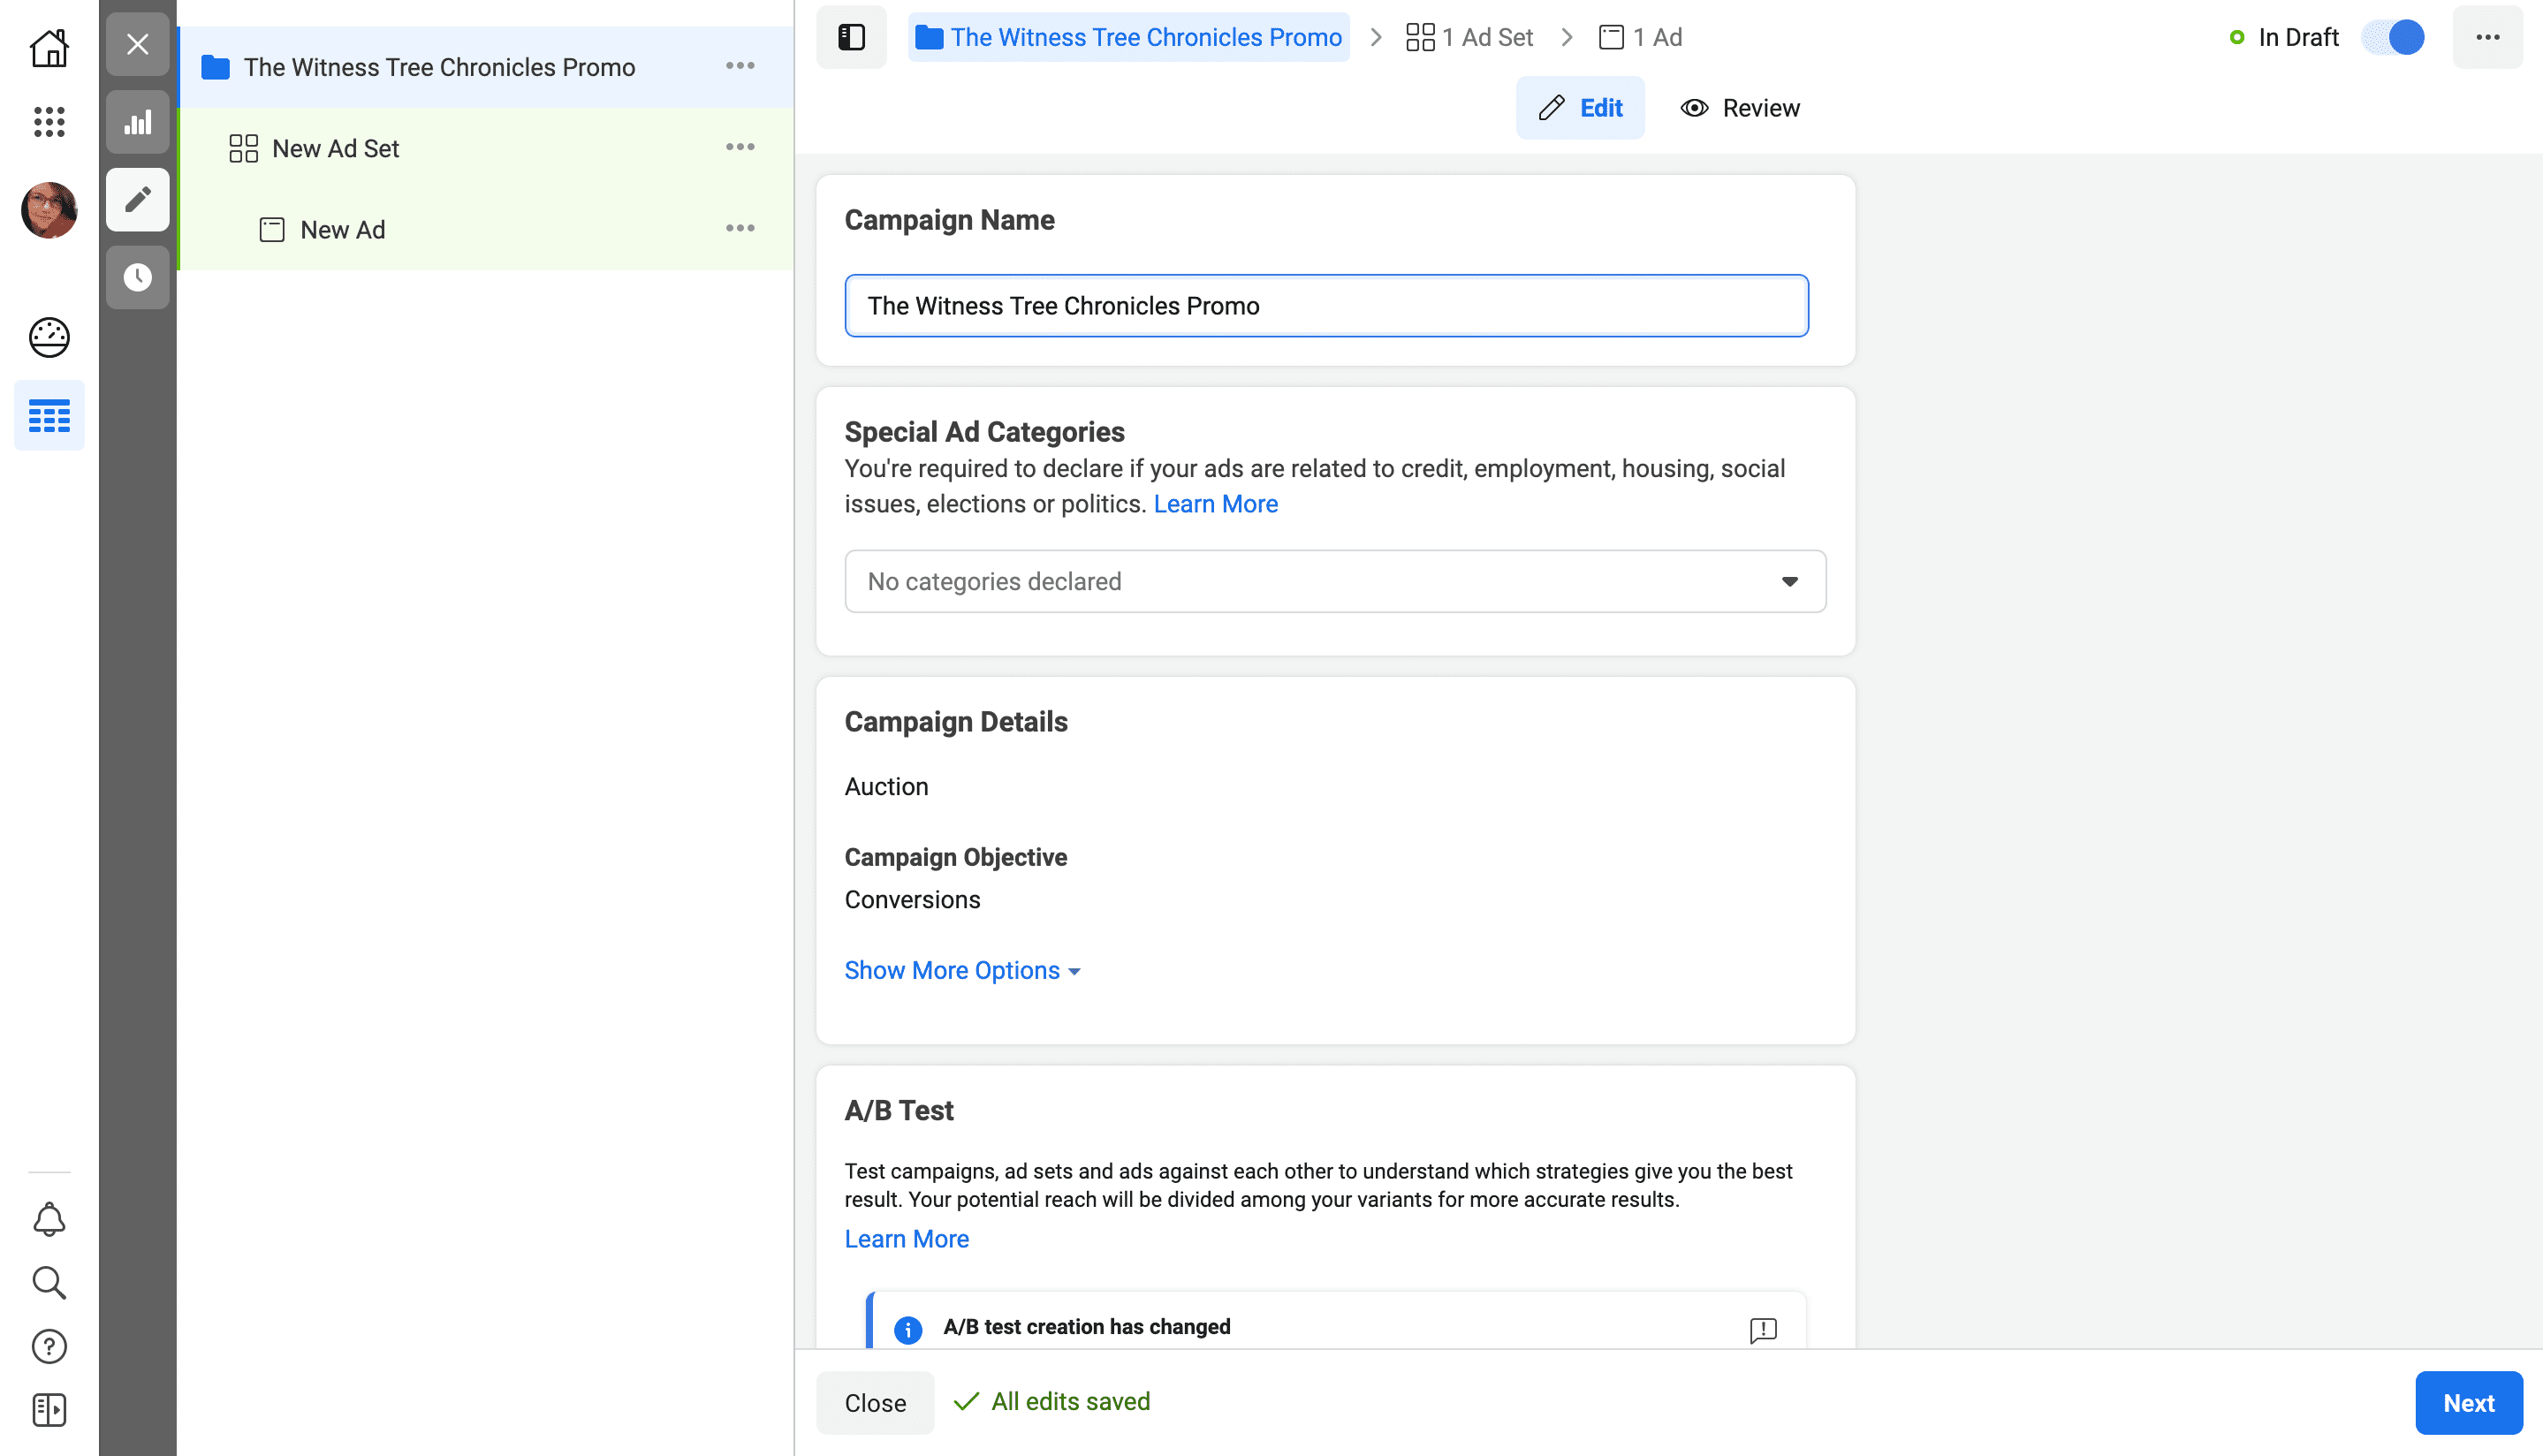Click the table/spreadsheet icon in sidebar
The height and width of the screenshot is (1456, 2543).
(x=47, y=415)
